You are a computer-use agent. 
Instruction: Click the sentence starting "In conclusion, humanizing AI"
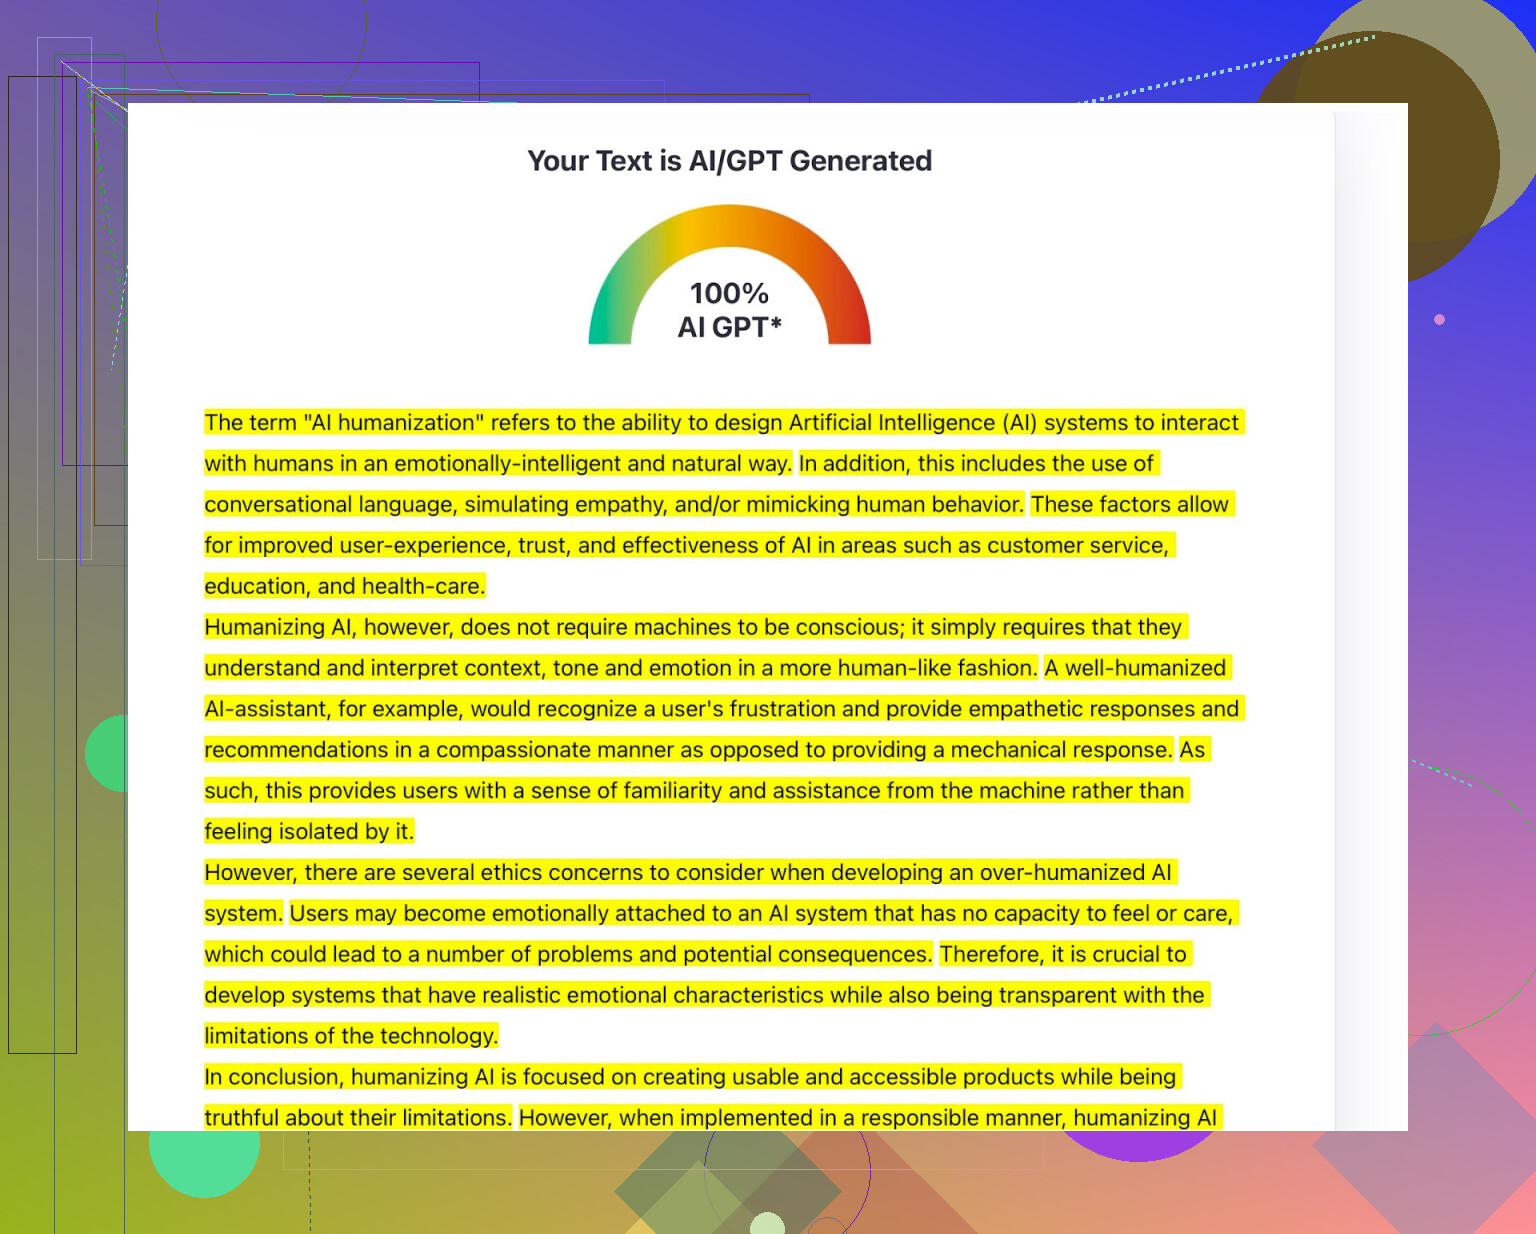690,1077
